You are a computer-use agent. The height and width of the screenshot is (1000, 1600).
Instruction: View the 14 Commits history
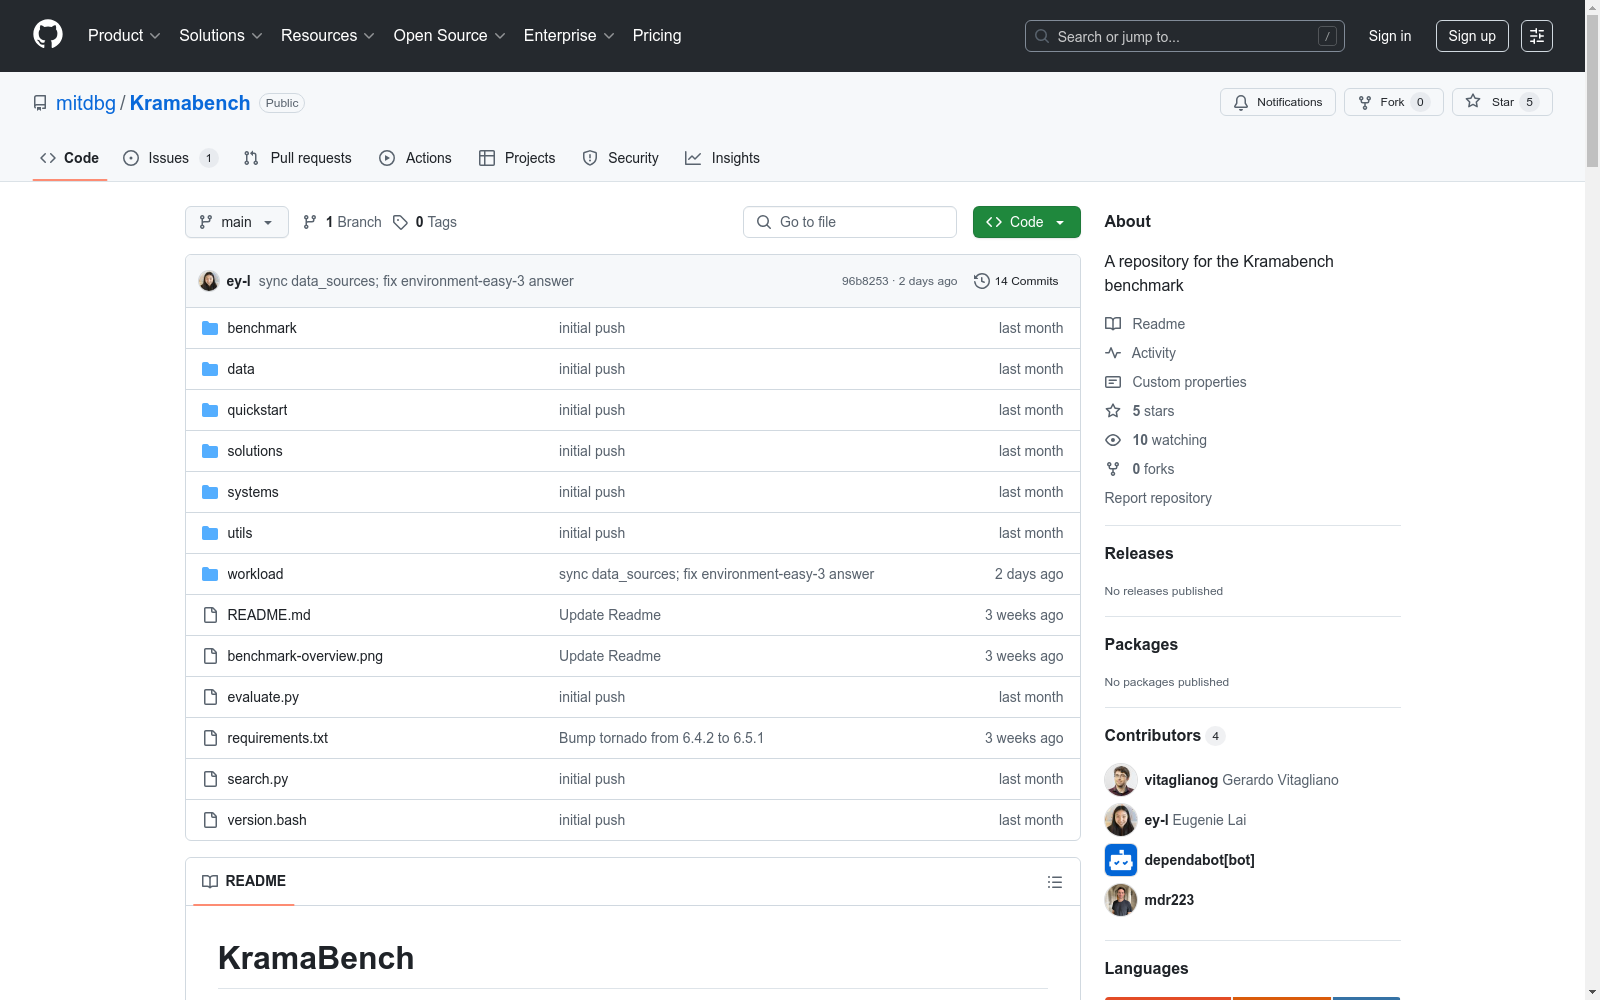[x=1016, y=281]
